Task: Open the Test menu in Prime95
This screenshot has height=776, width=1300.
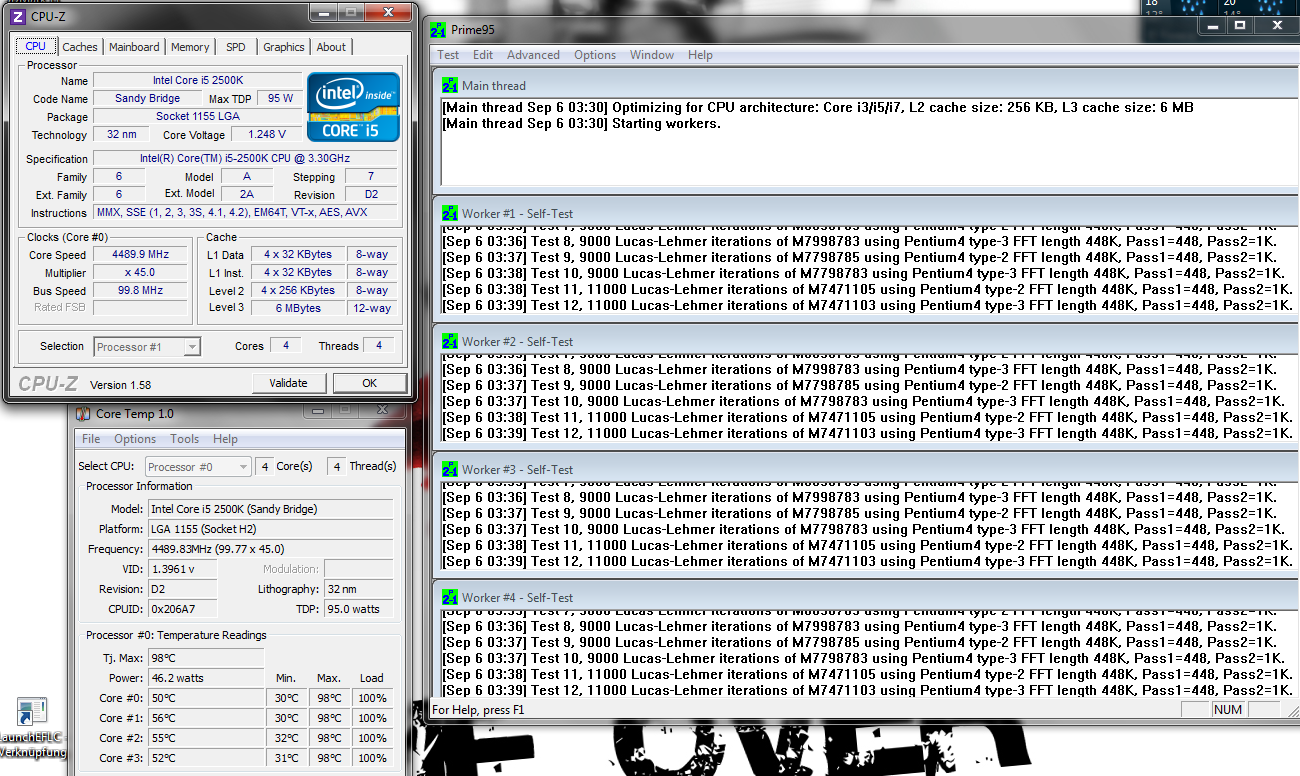Action: coord(448,55)
